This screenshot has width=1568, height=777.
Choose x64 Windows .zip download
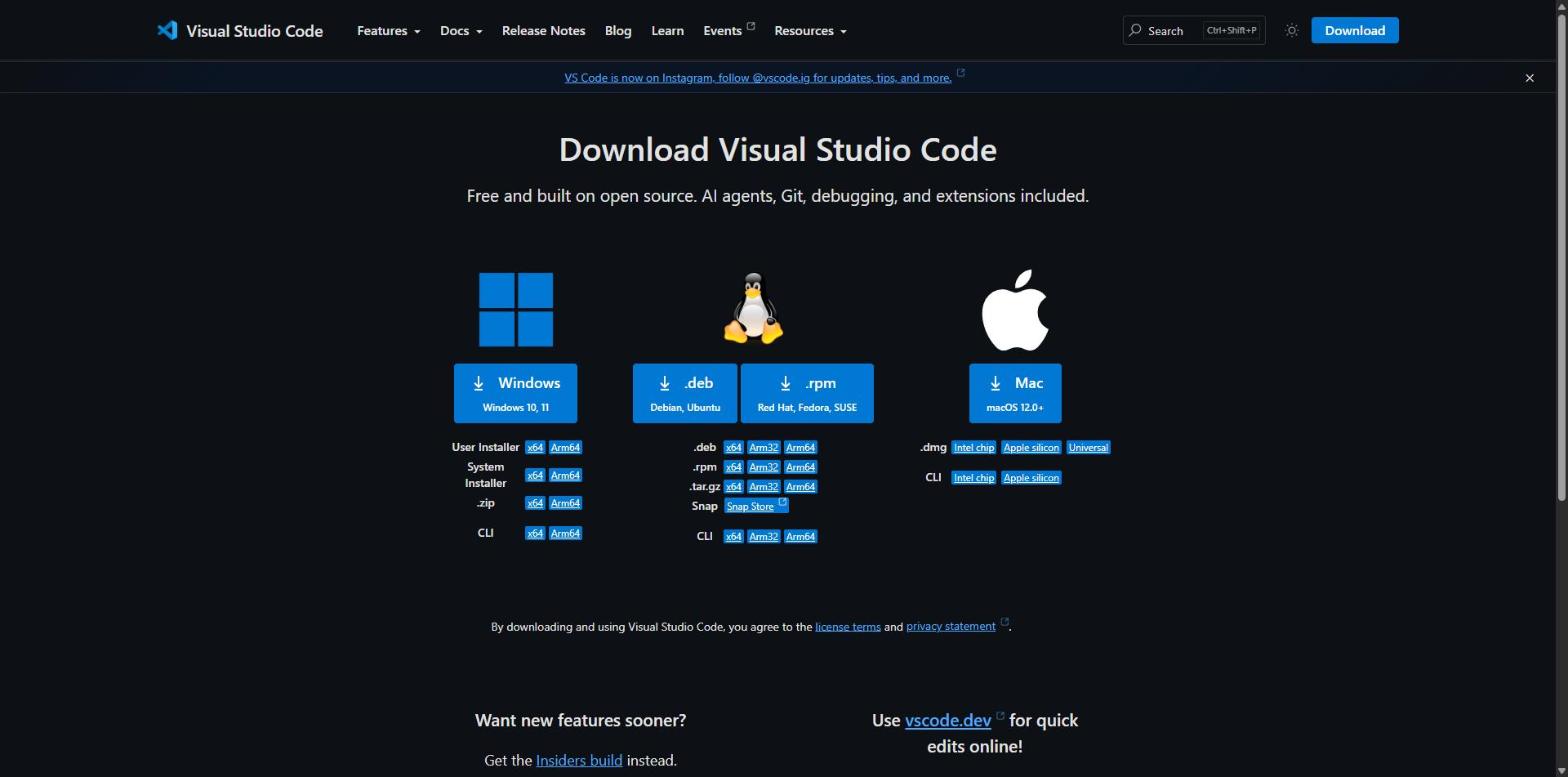tap(535, 504)
